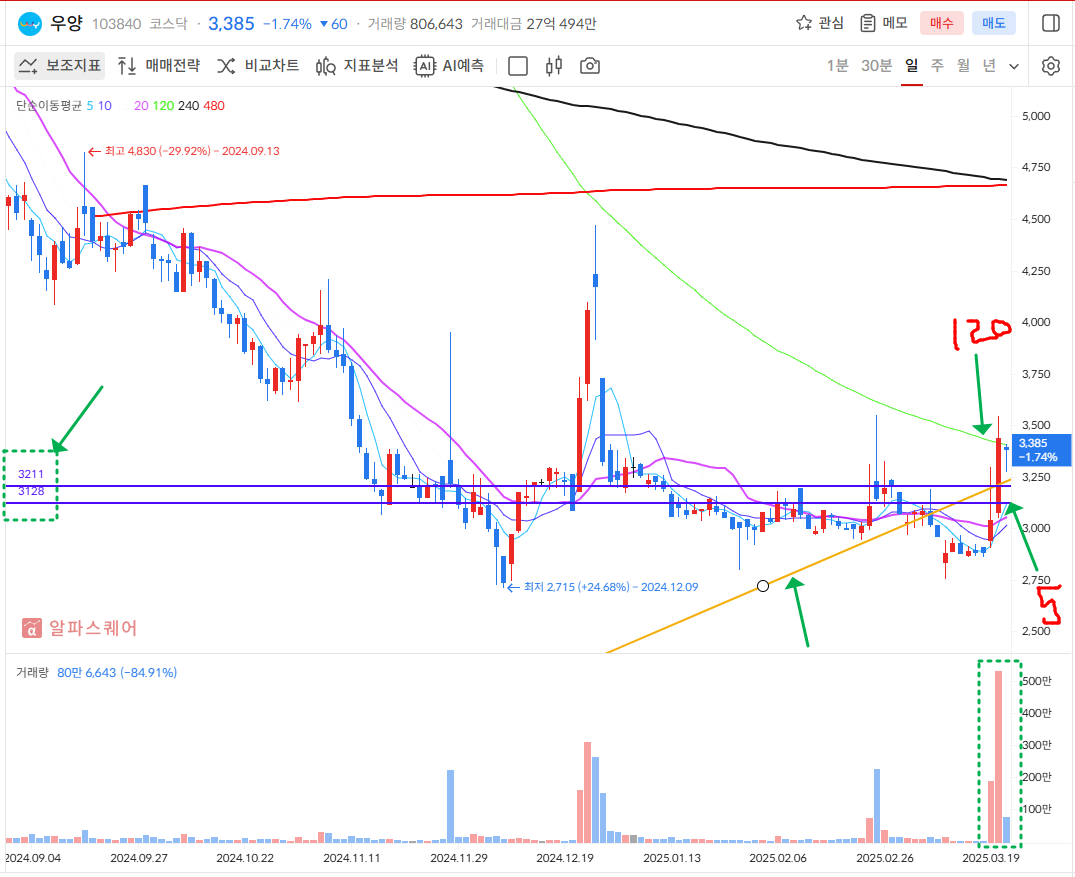Open 지표분석 indicator analysis
Screen dimensions: 1075x877
click(x=357, y=66)
